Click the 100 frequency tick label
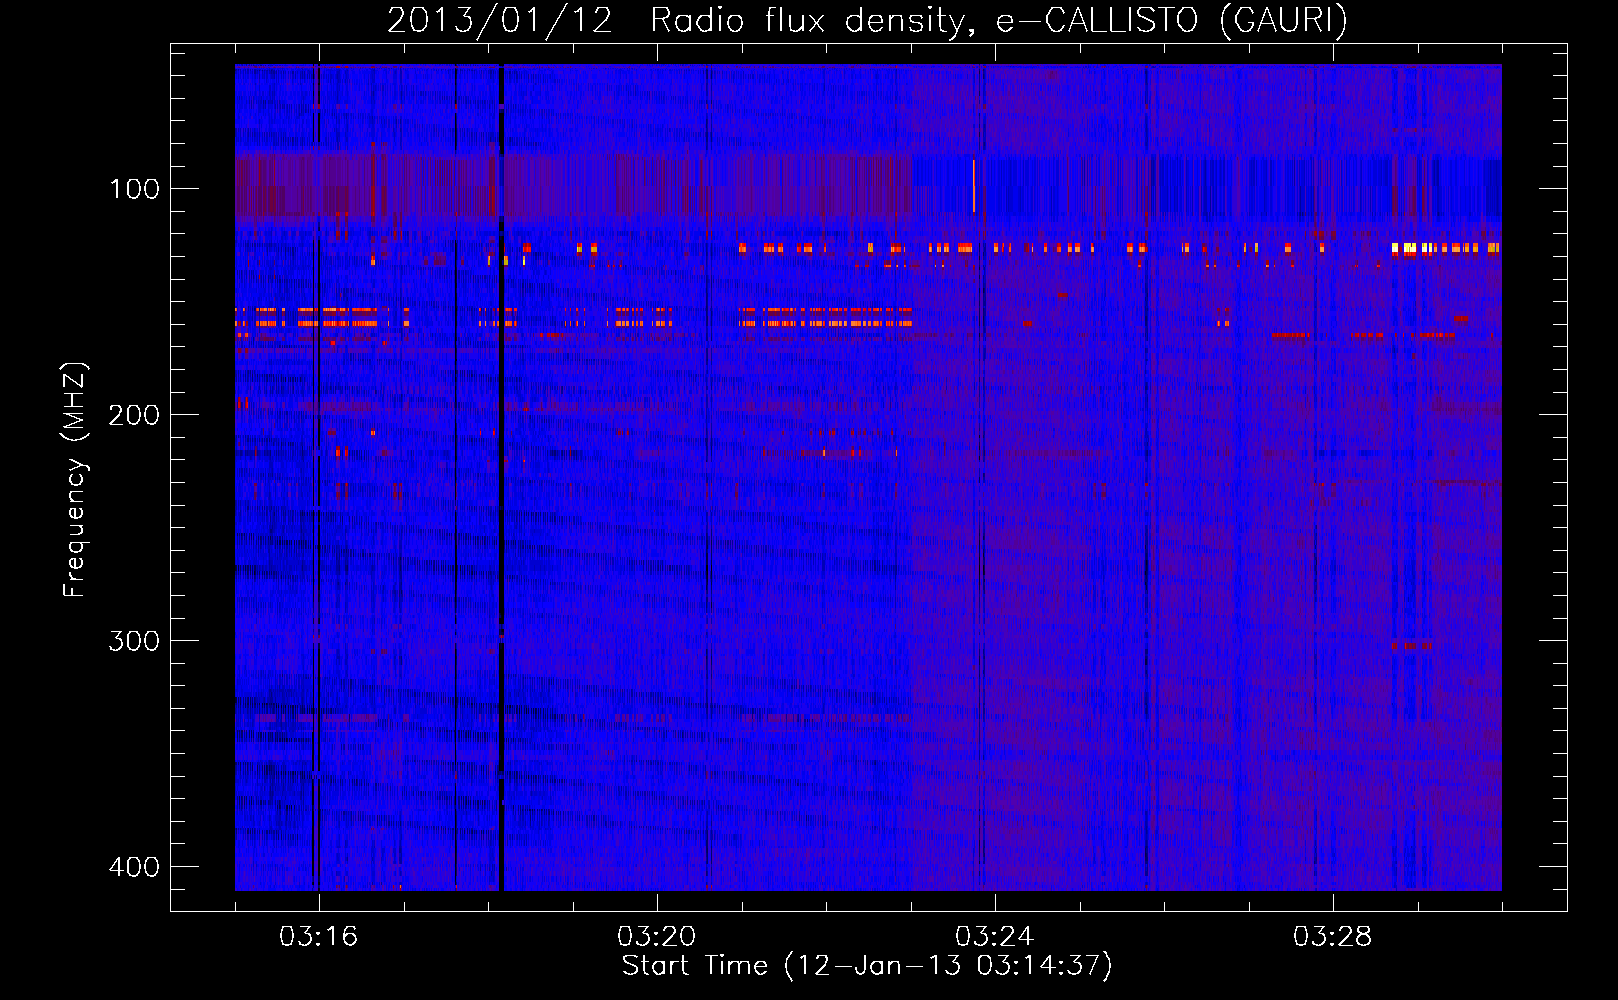 pos(134,188)
